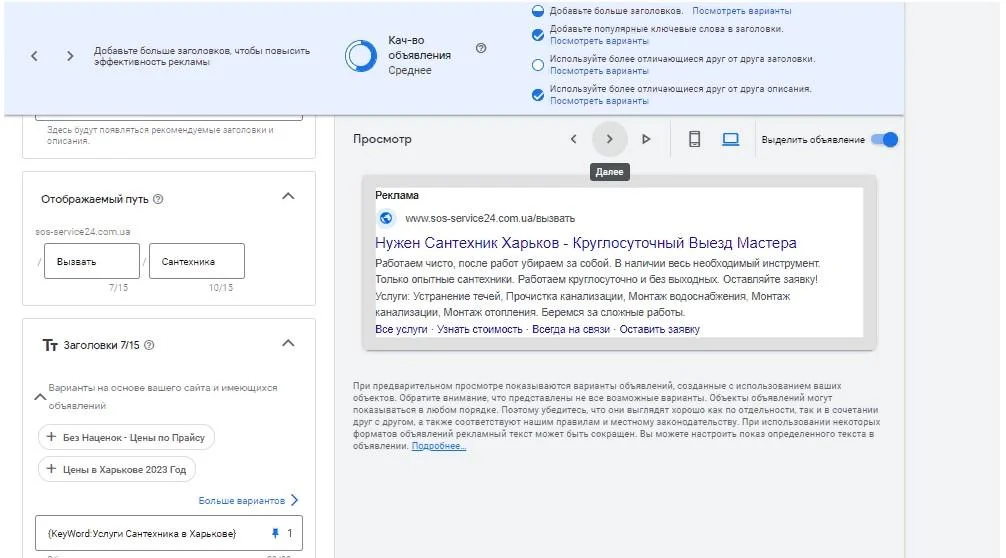Open the Подробнее link below preview
Image resolution: width=1006 pixels, height=558 pixels.
439,446
